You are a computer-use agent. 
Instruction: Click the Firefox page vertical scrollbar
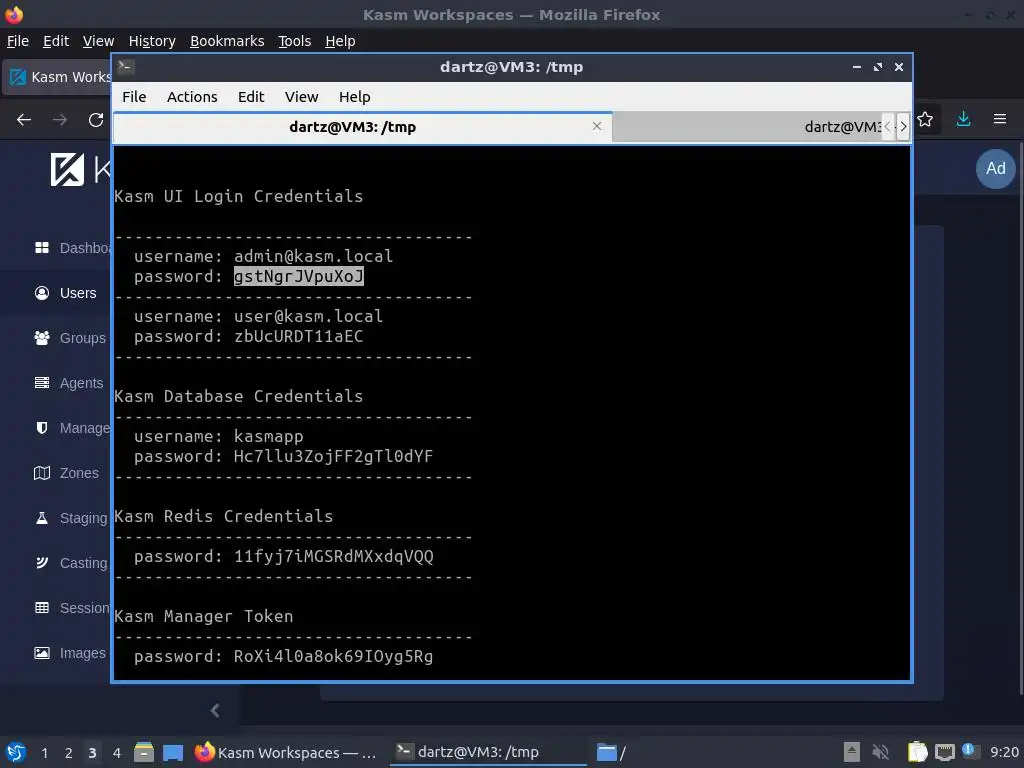pos(1019,418)
